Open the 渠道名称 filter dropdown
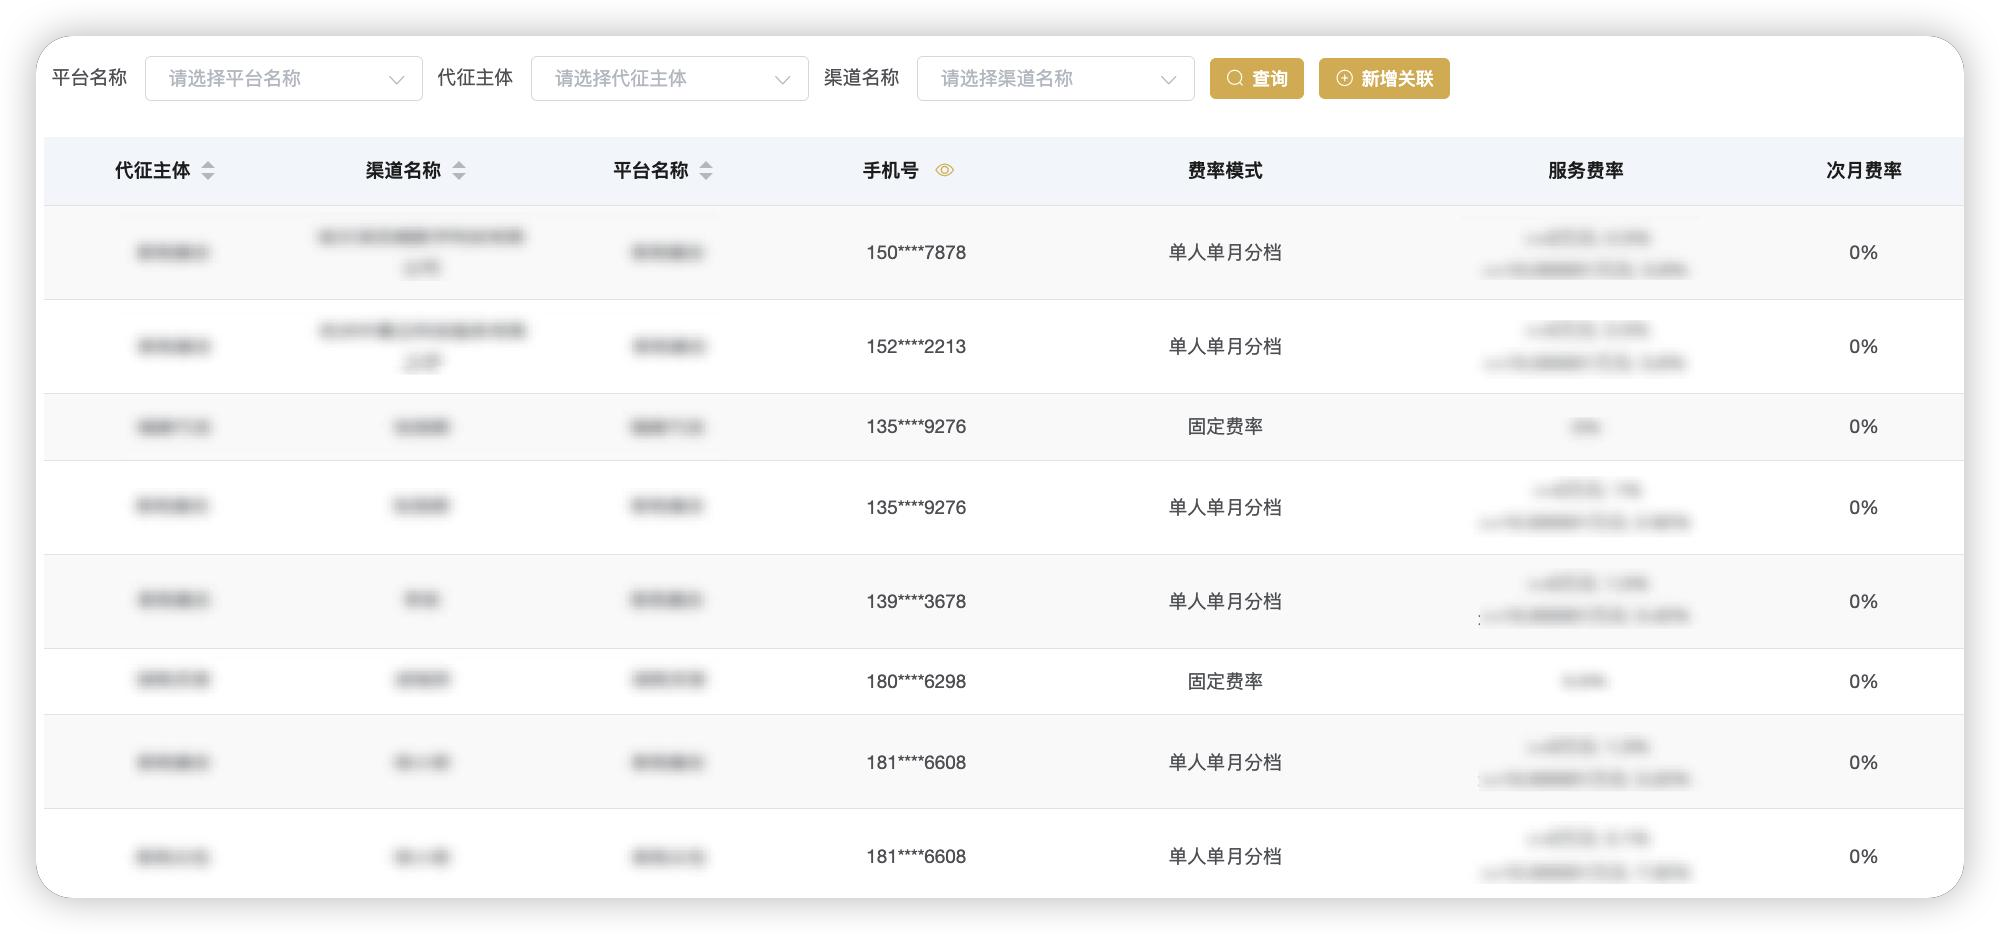 [1055, 79]
